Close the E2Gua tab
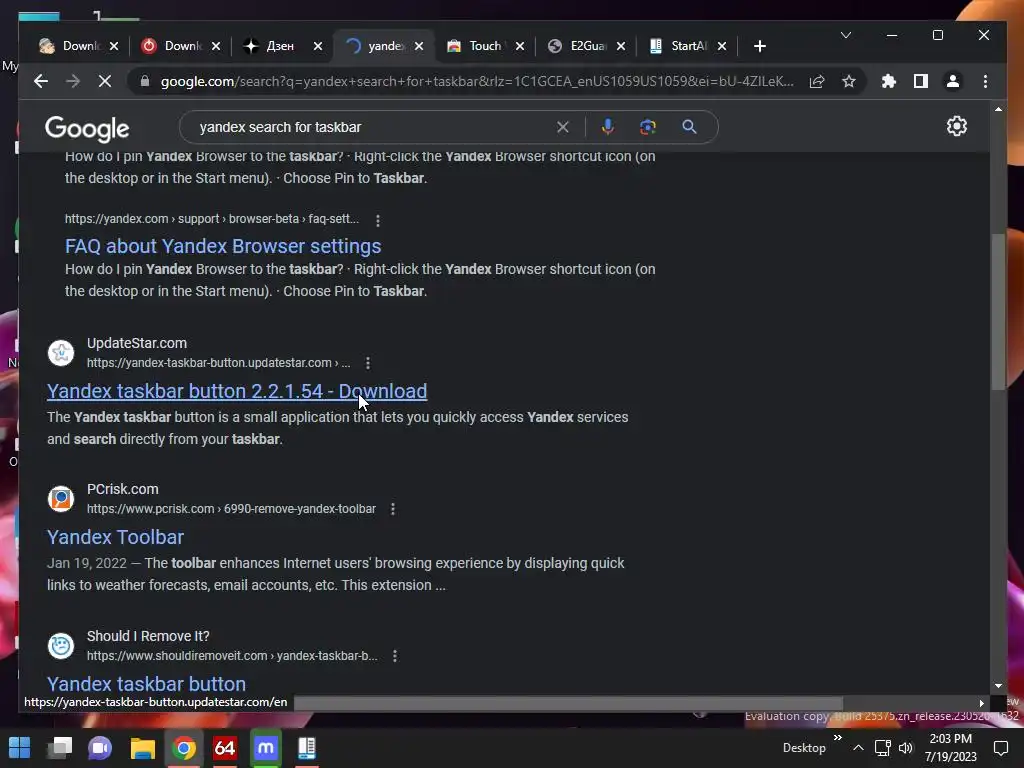 point(620,46)
